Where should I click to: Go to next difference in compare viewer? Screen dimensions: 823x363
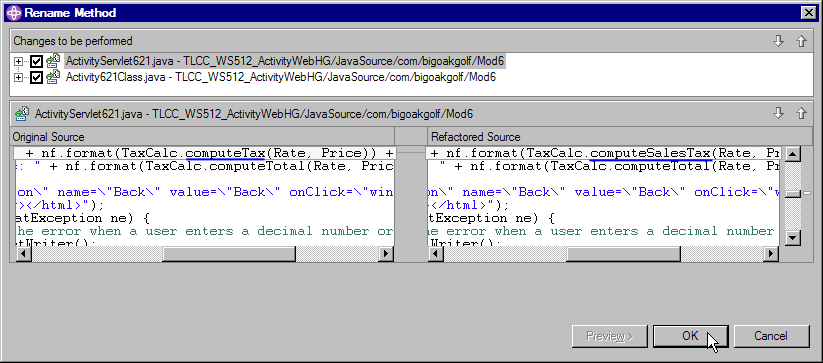tap(779, 113)
